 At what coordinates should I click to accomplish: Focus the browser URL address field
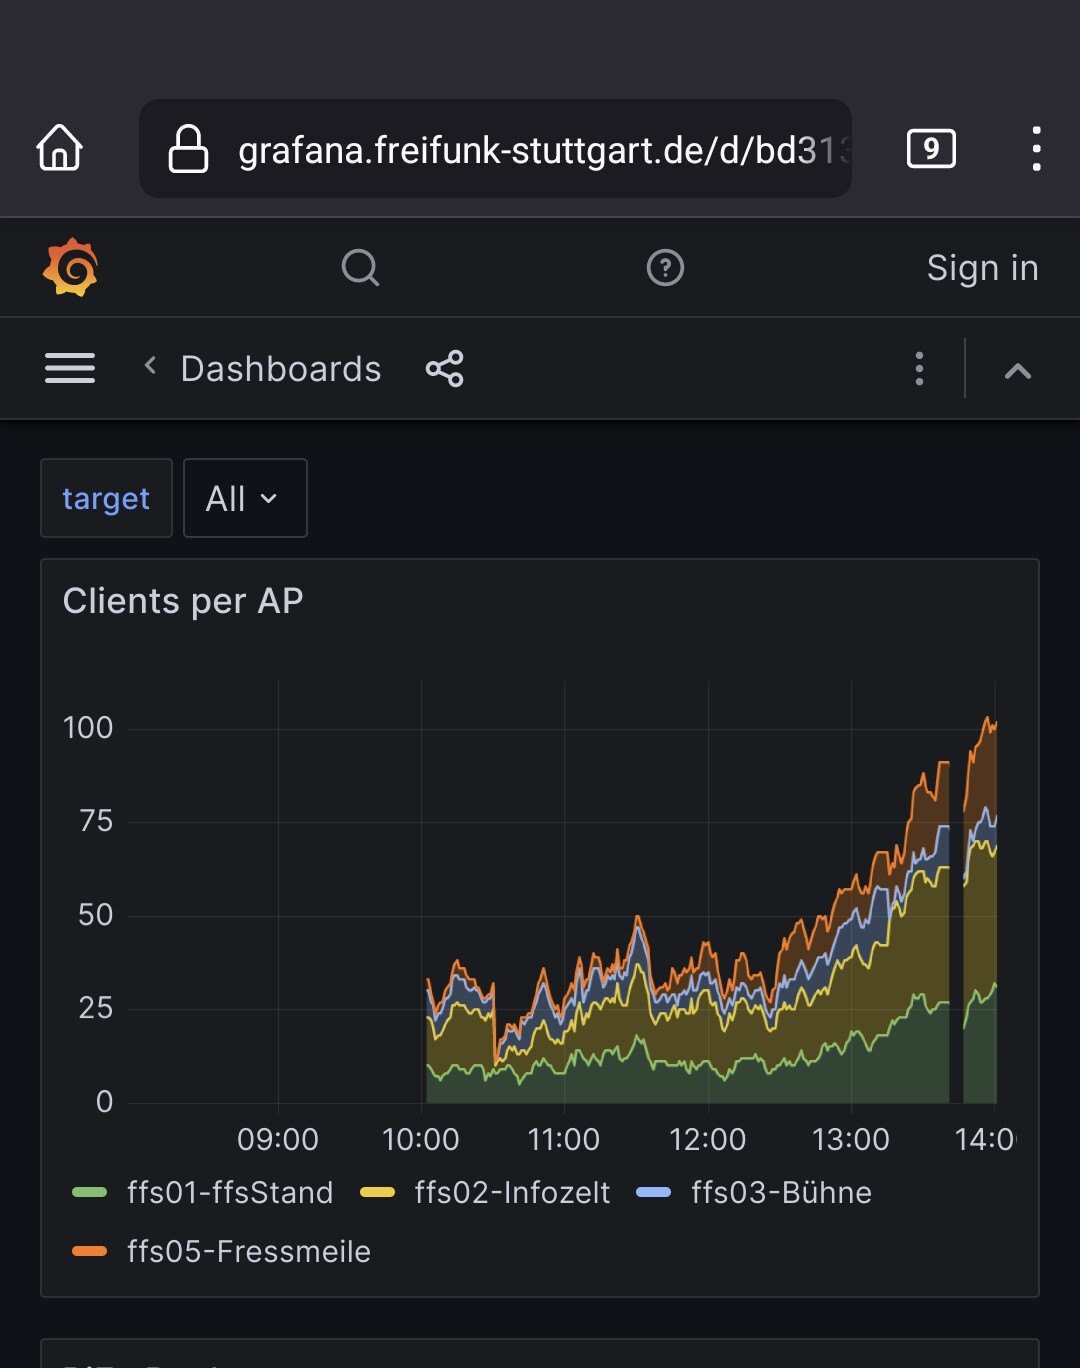[540, 150]
